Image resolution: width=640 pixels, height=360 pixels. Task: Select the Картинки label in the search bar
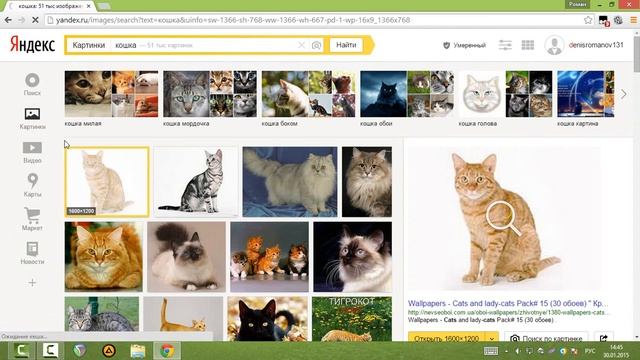pyautogui.click(x=89, y=45)
